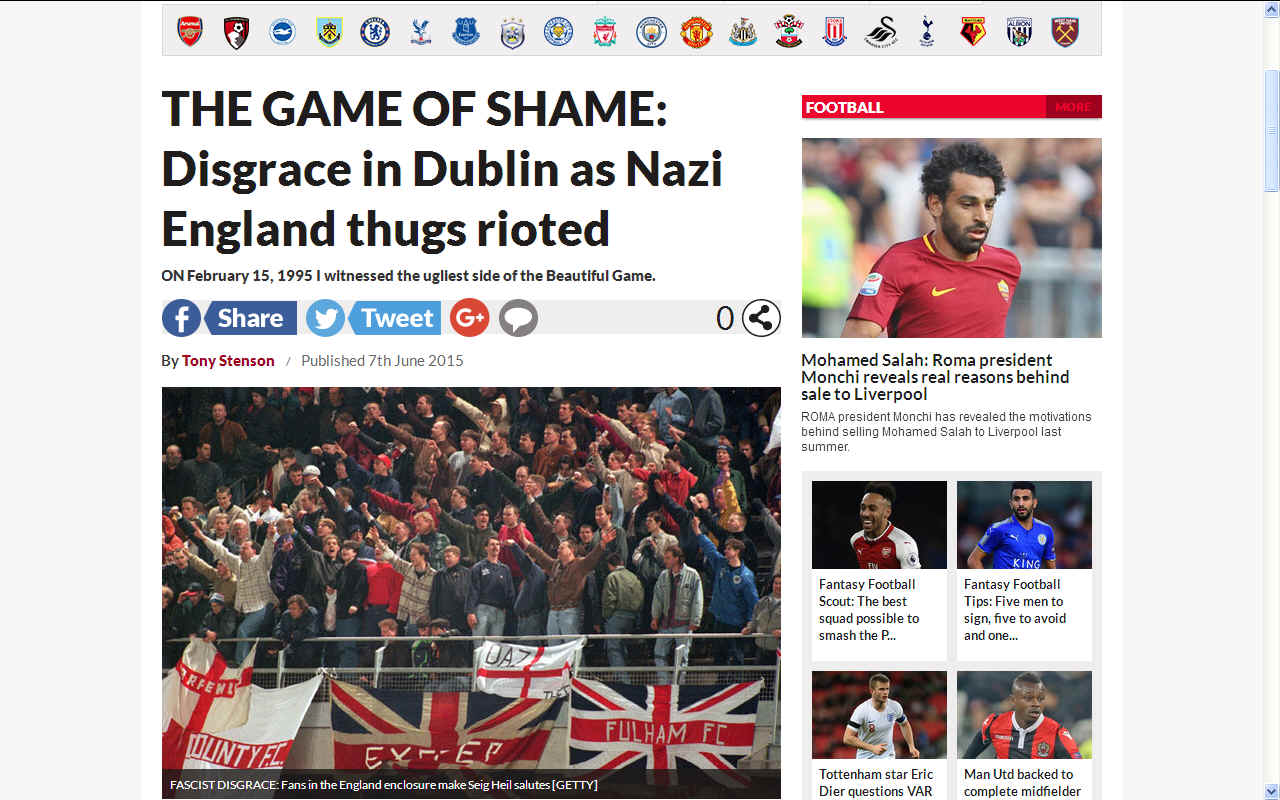Open the Everton club crest
Screen dimensions: 1280x800
click(x=466, y=32)
